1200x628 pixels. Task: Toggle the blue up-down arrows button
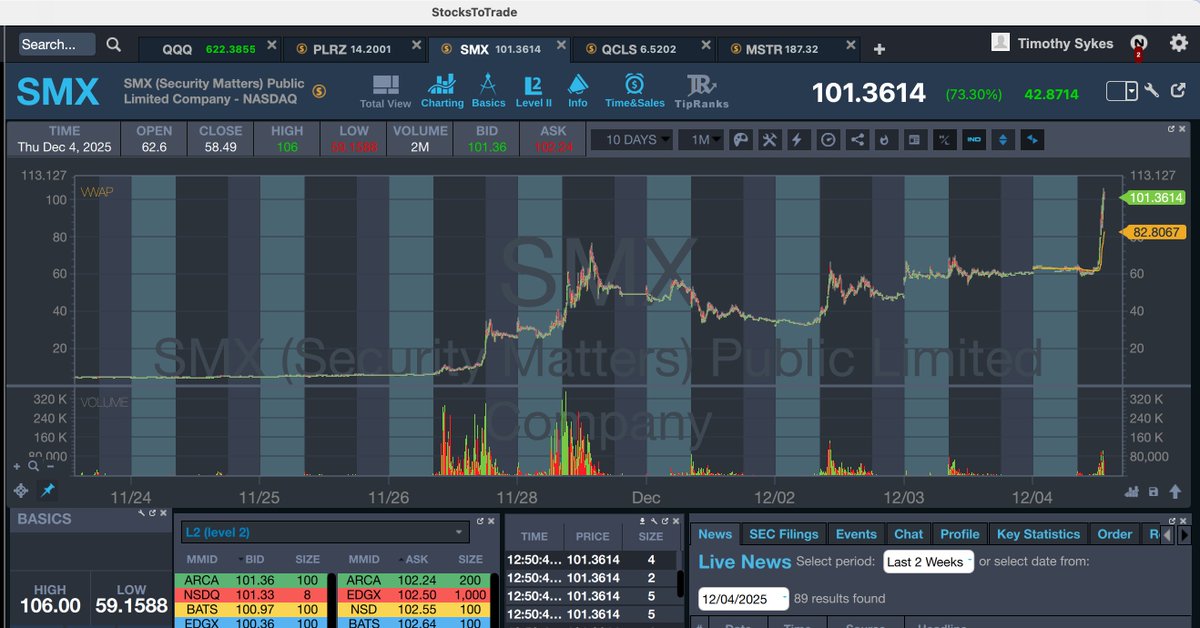coord(1002,140)
